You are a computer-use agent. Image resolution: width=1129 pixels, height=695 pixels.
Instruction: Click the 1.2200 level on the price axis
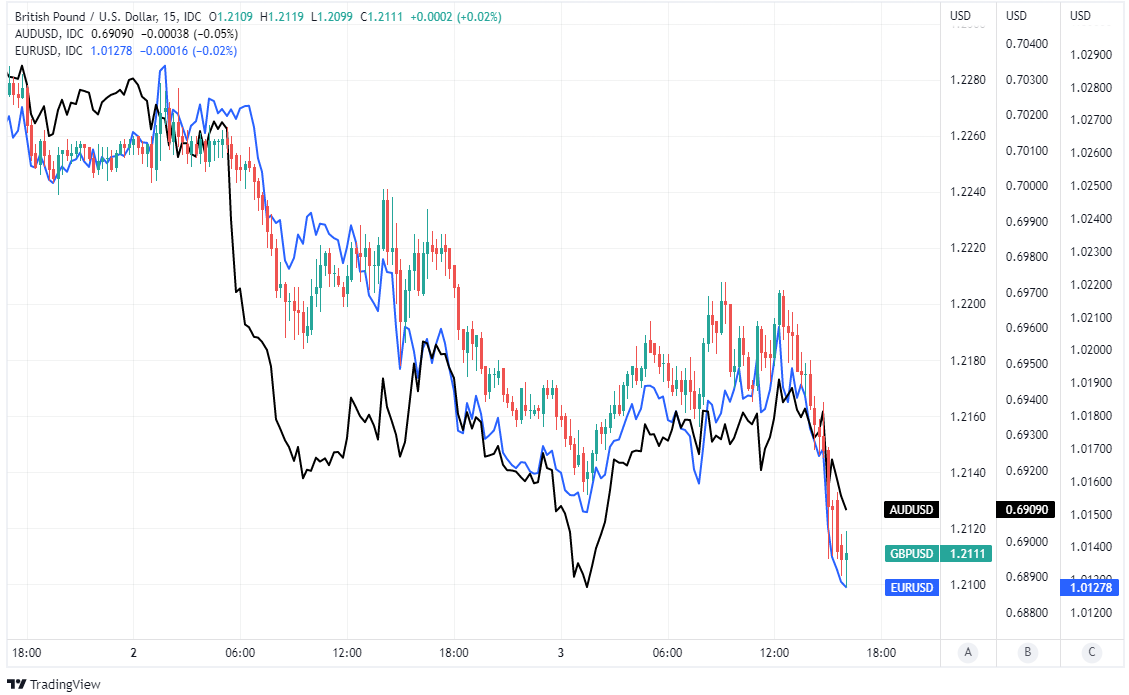[x=965, y=304]
